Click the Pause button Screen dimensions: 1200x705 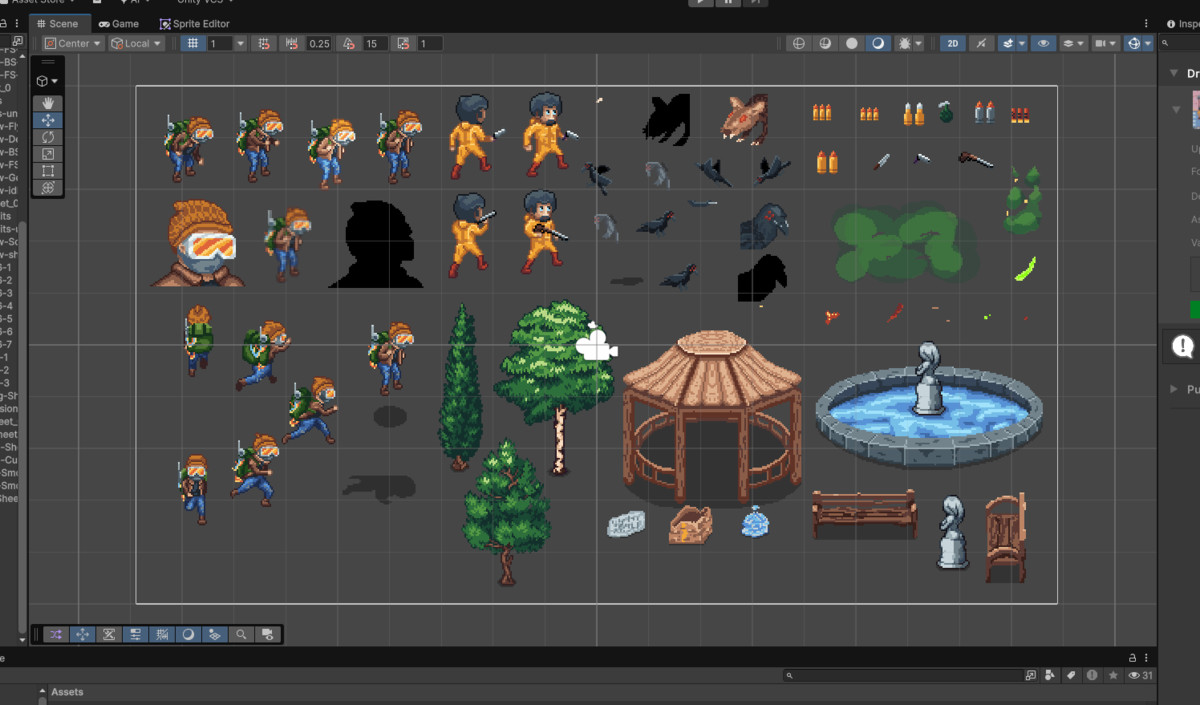(x=729, y=2)
